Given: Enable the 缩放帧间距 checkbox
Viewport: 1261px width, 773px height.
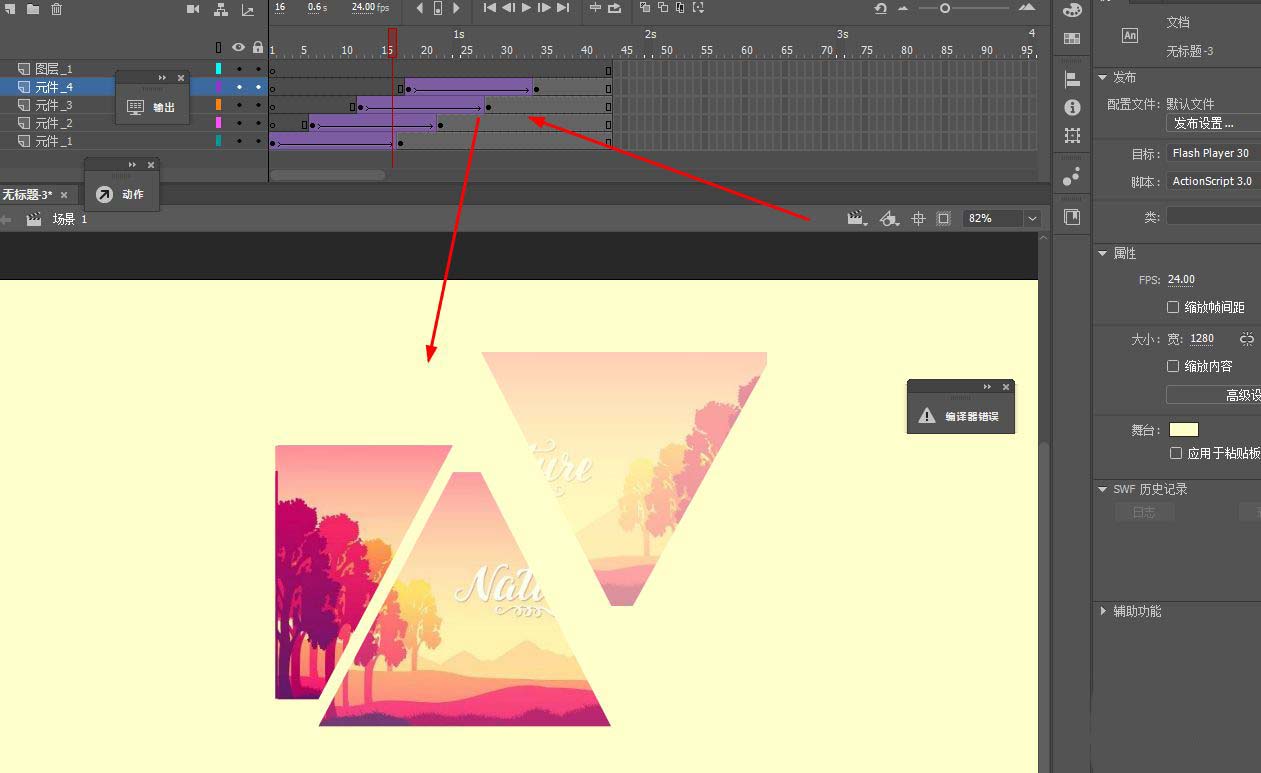Looking at the screenshot, I should pyautogui.click(x=1173, y=307).
